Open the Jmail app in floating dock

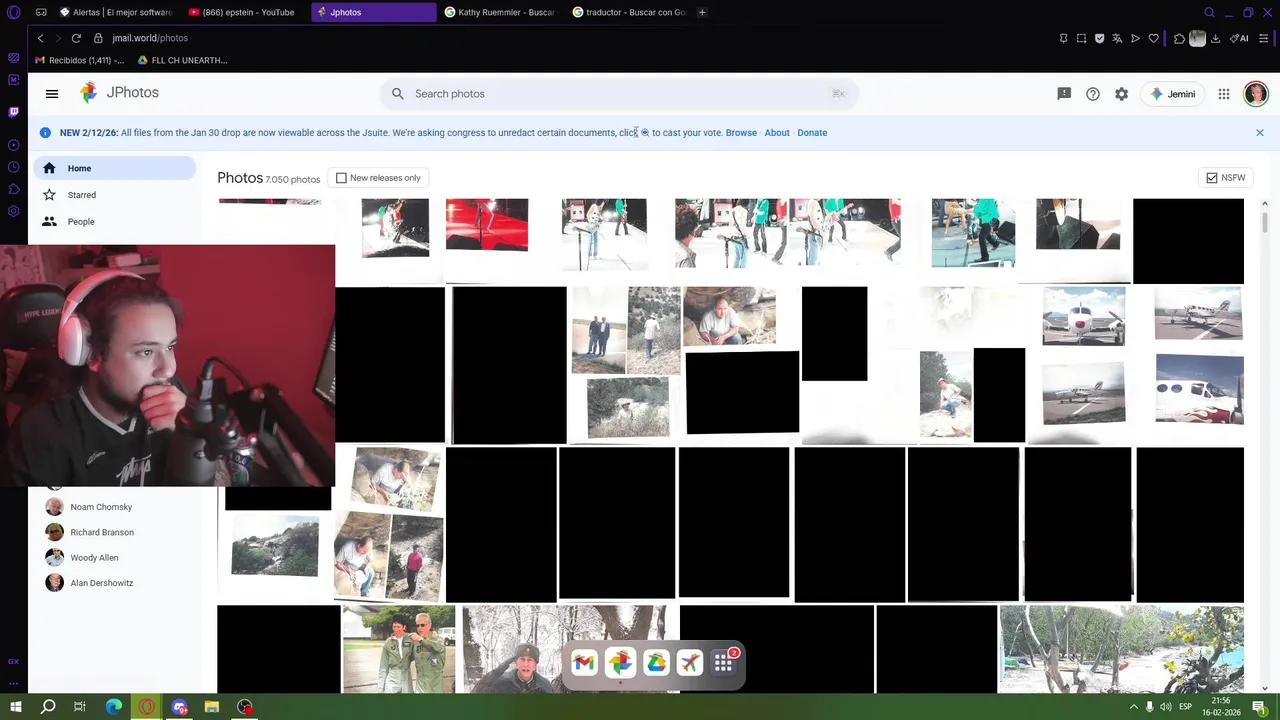[x=584, y=663]
